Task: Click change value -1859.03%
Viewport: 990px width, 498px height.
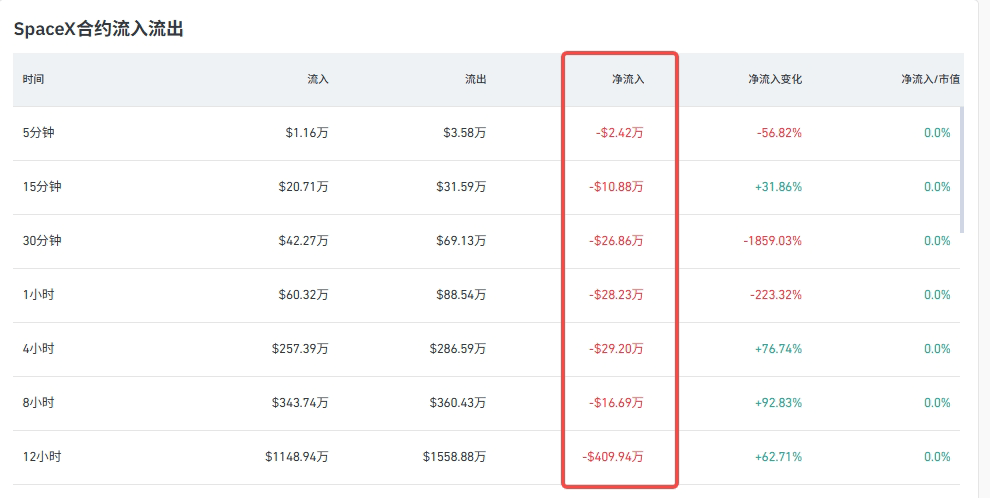Action: click(772, 240)
